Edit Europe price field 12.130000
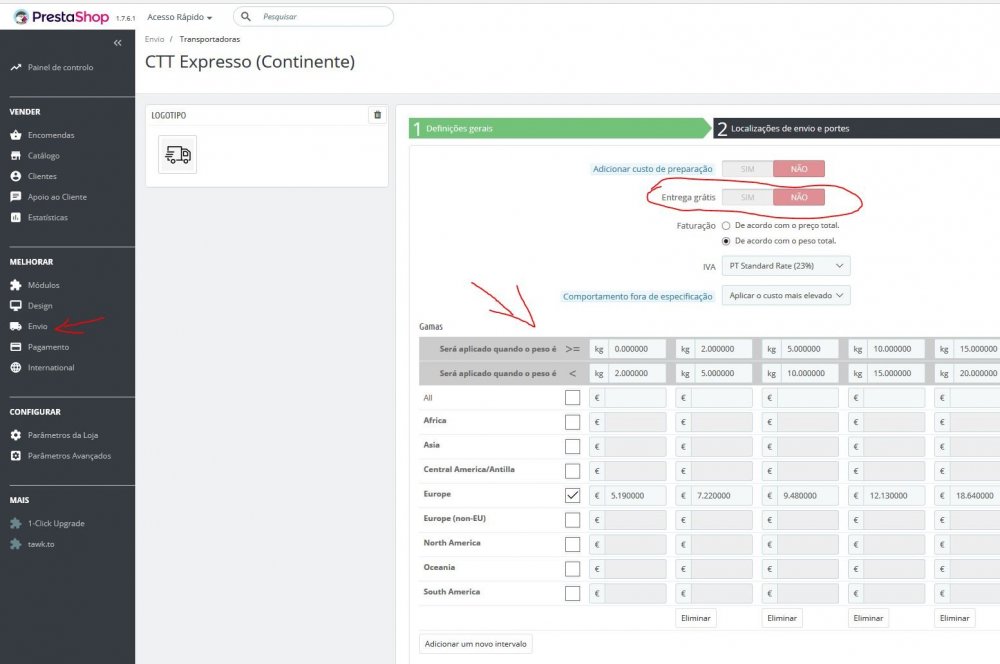This screenshot has width=1000, height=664. (x=894, y=496)
